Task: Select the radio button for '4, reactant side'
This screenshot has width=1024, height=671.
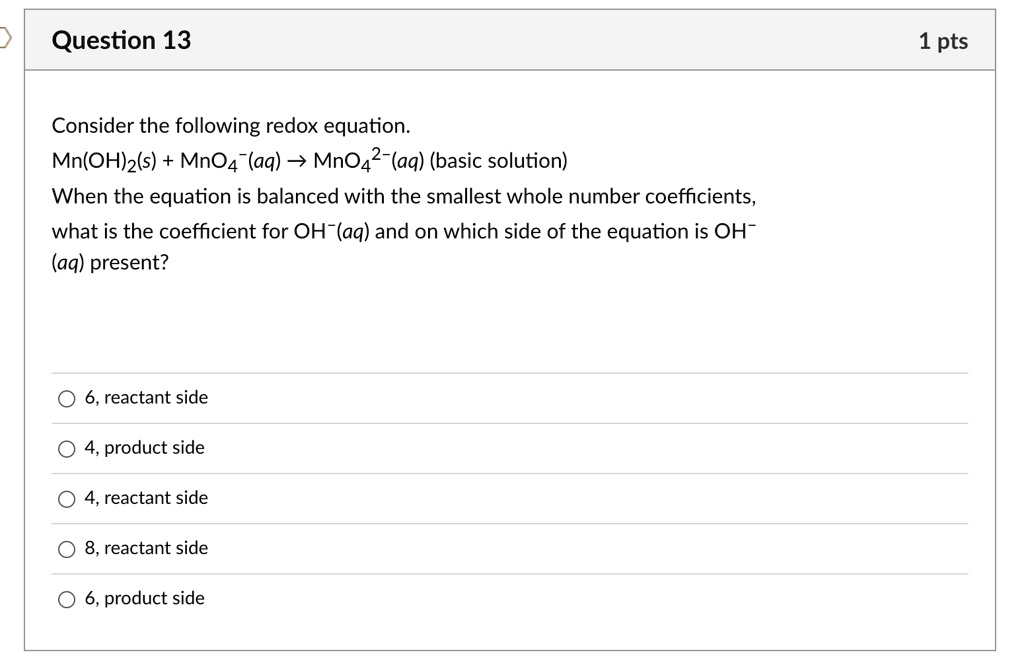Action: pos(66,497)
